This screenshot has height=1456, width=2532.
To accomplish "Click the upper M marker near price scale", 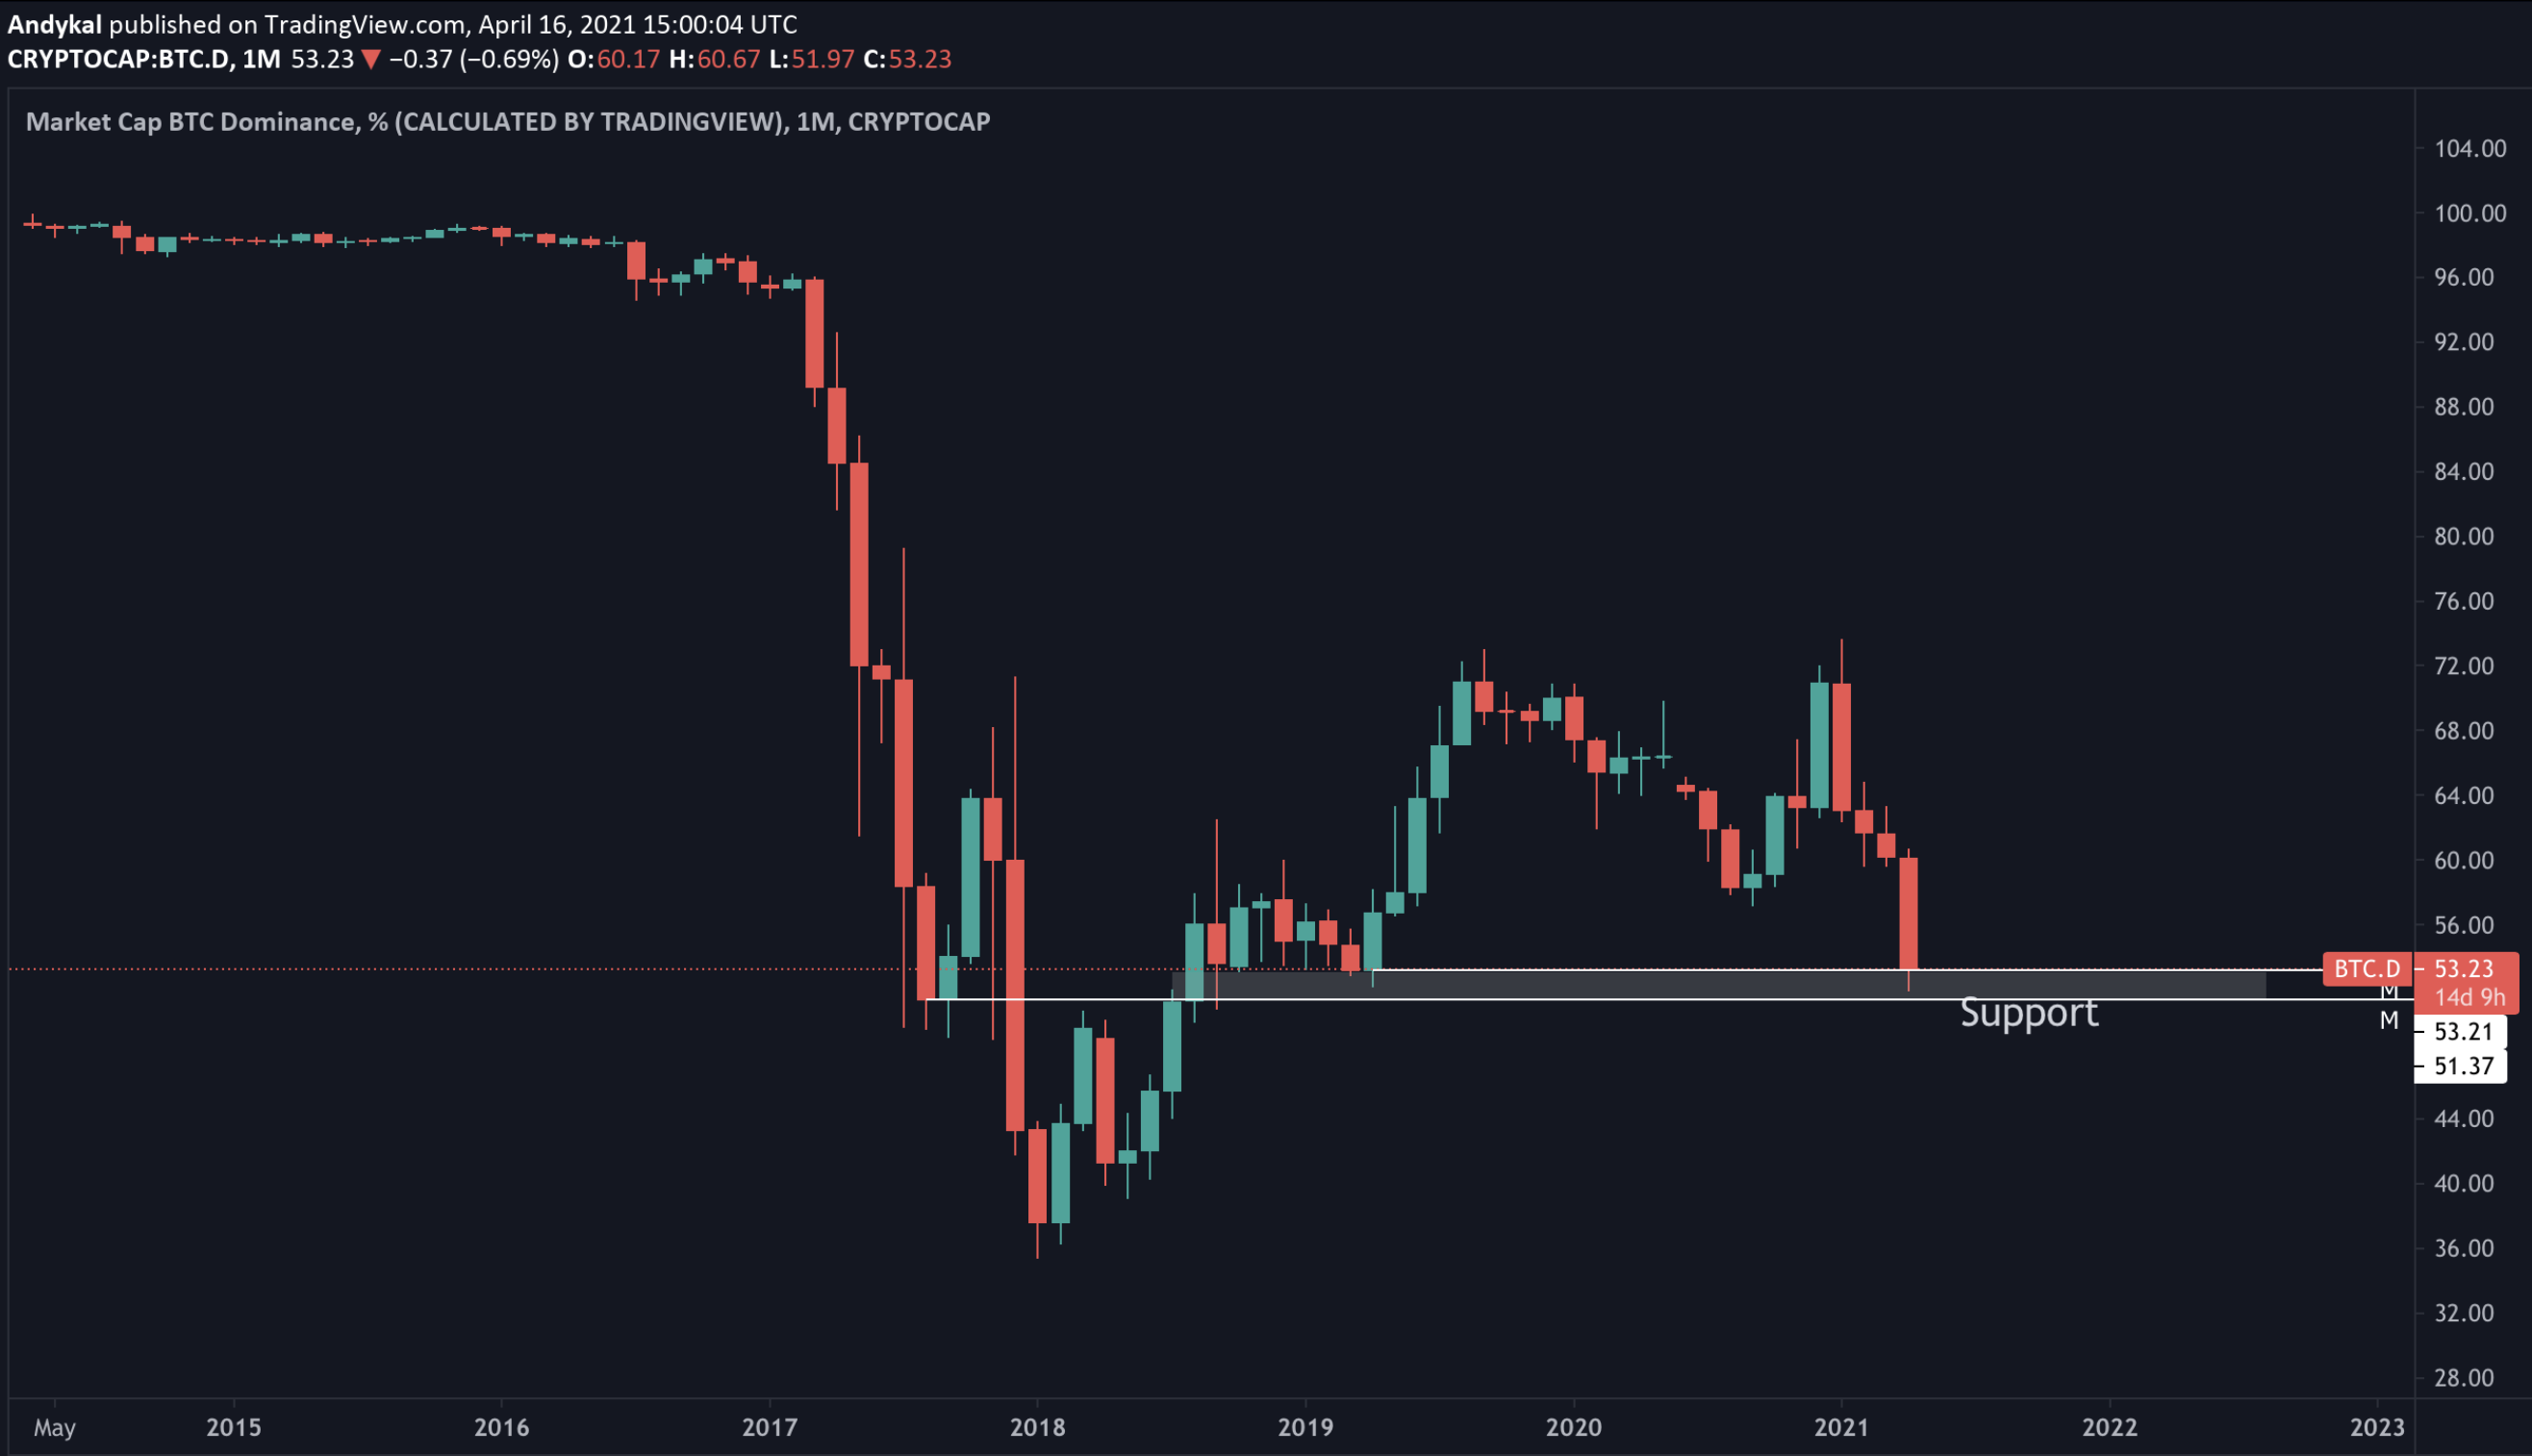I will click(x=2389, y=991).
